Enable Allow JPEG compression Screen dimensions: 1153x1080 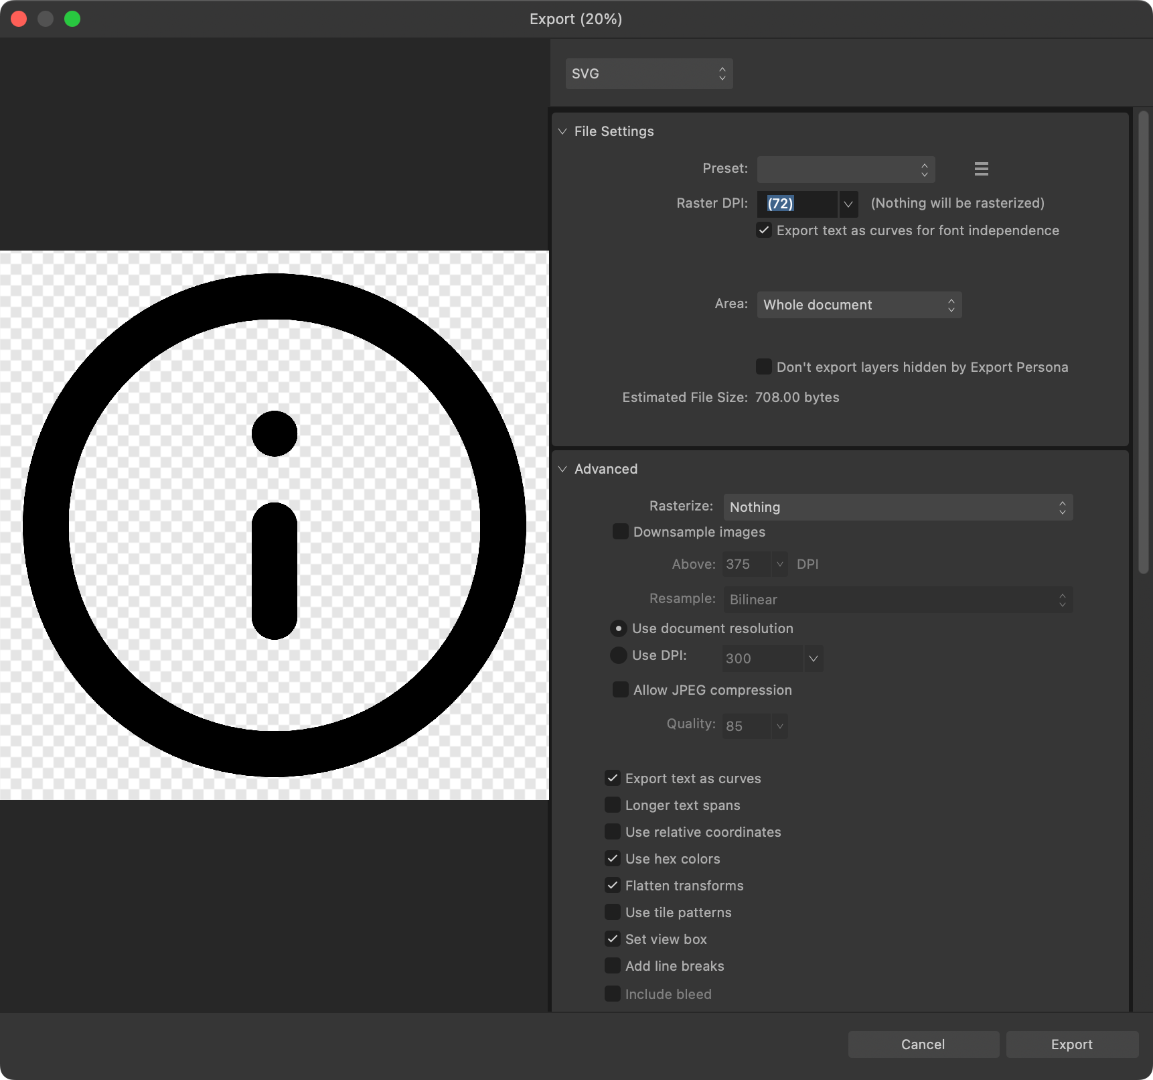point(620,690)
